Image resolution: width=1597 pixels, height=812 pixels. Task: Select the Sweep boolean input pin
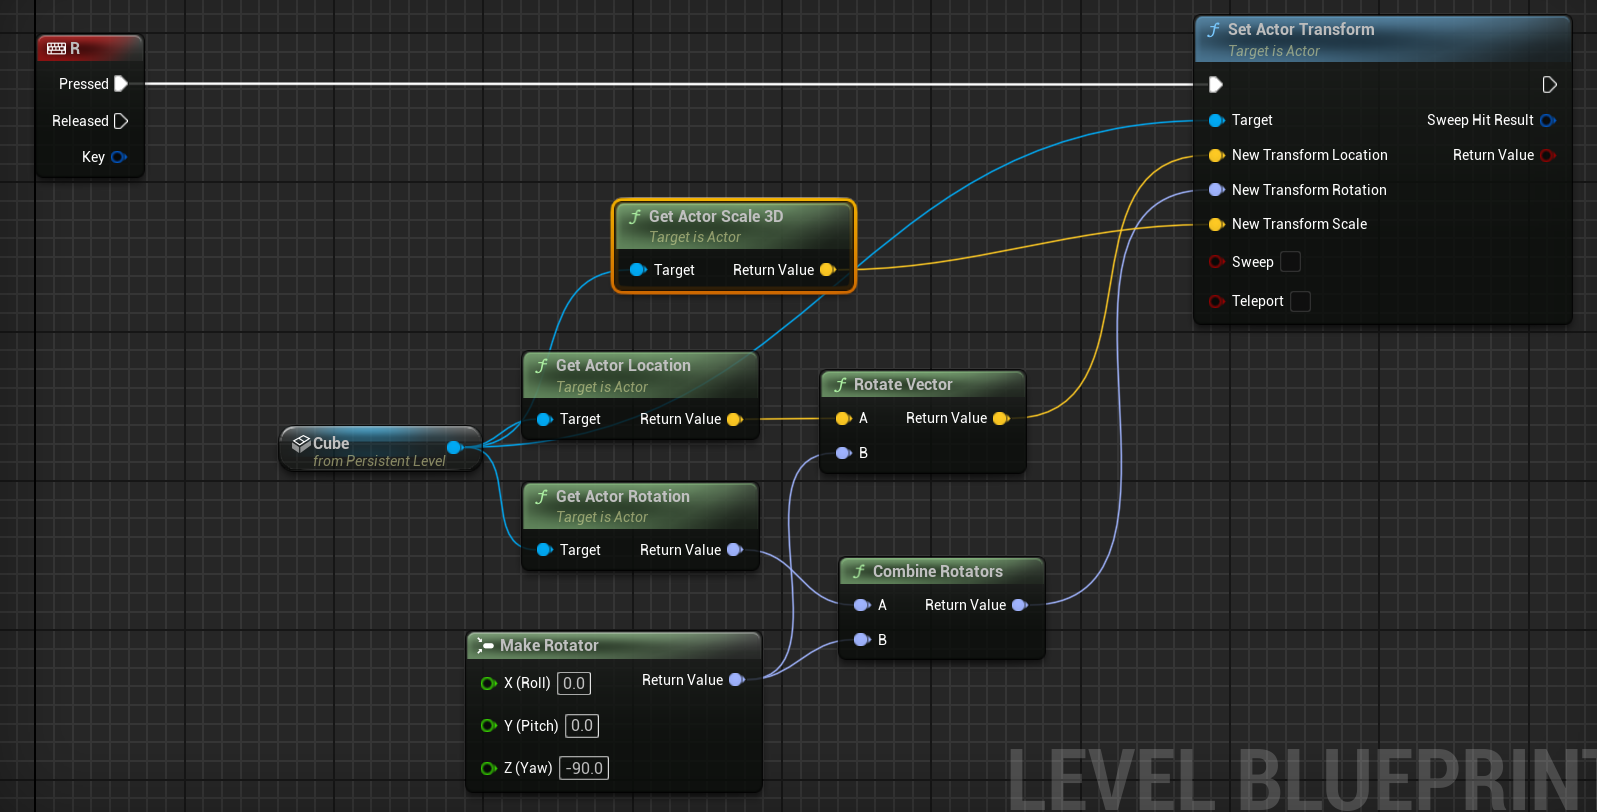pos(1217,262)
